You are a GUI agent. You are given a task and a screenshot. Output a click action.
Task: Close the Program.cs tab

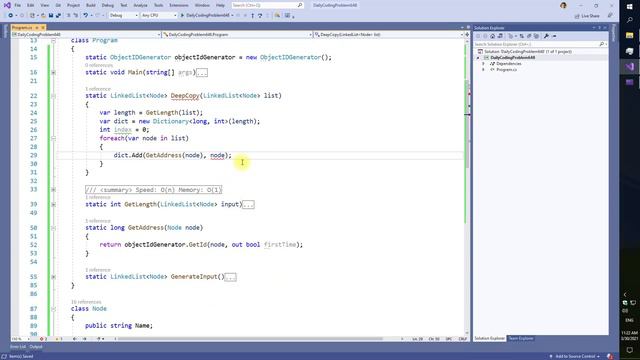pyautogui.click(x=43, y=27)
